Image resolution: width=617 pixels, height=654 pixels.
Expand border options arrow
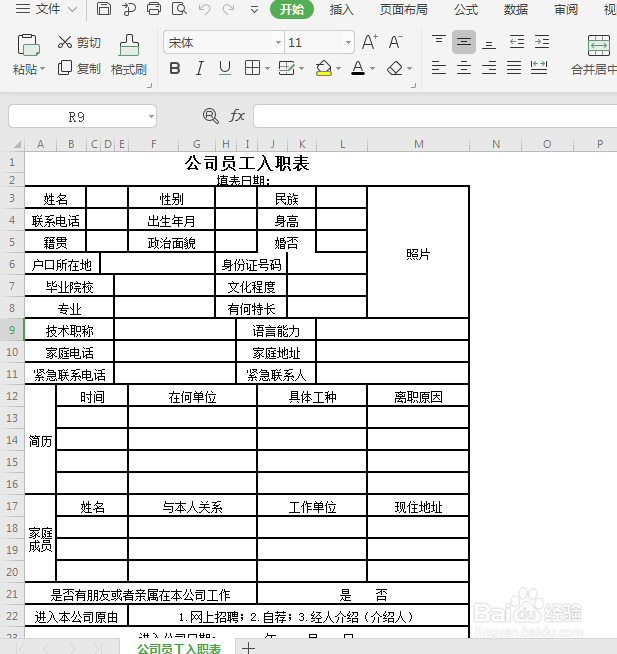267,68
